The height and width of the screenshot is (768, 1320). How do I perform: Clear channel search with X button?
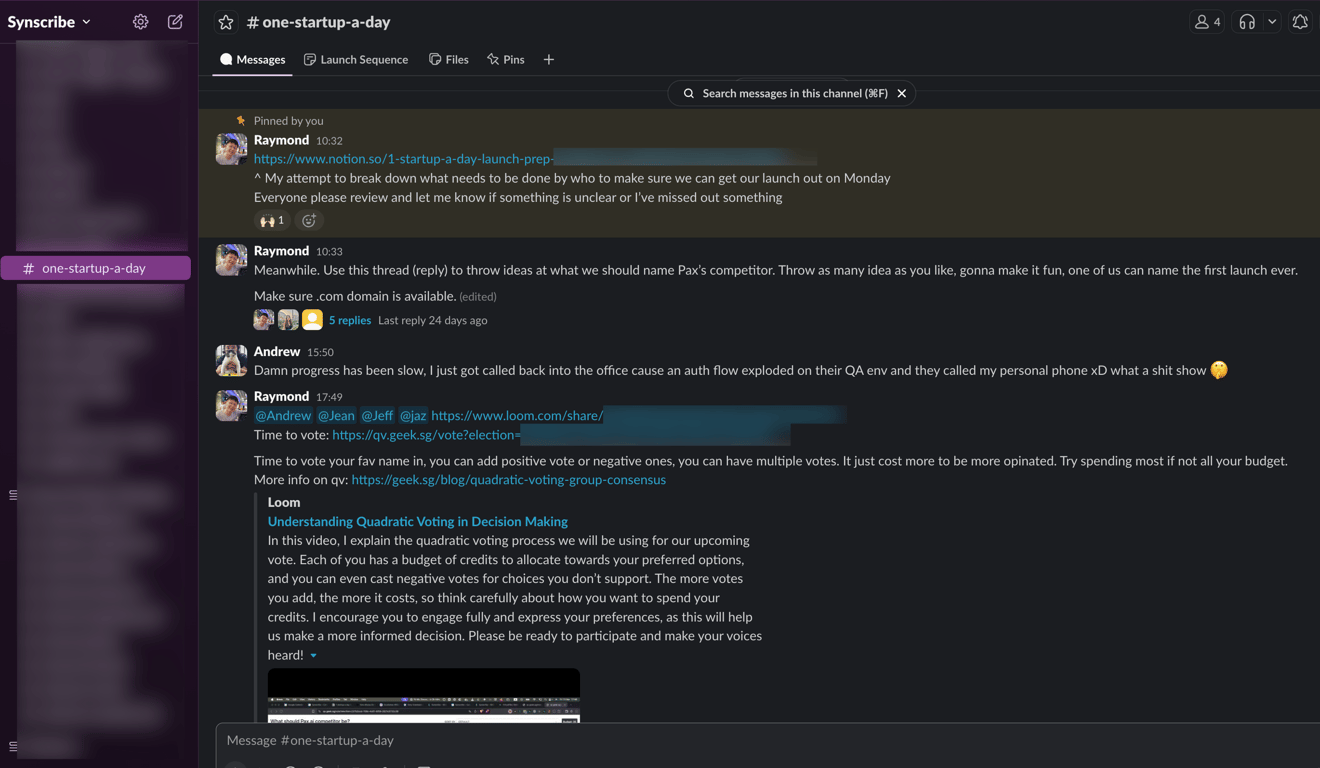tap(902, 93)
